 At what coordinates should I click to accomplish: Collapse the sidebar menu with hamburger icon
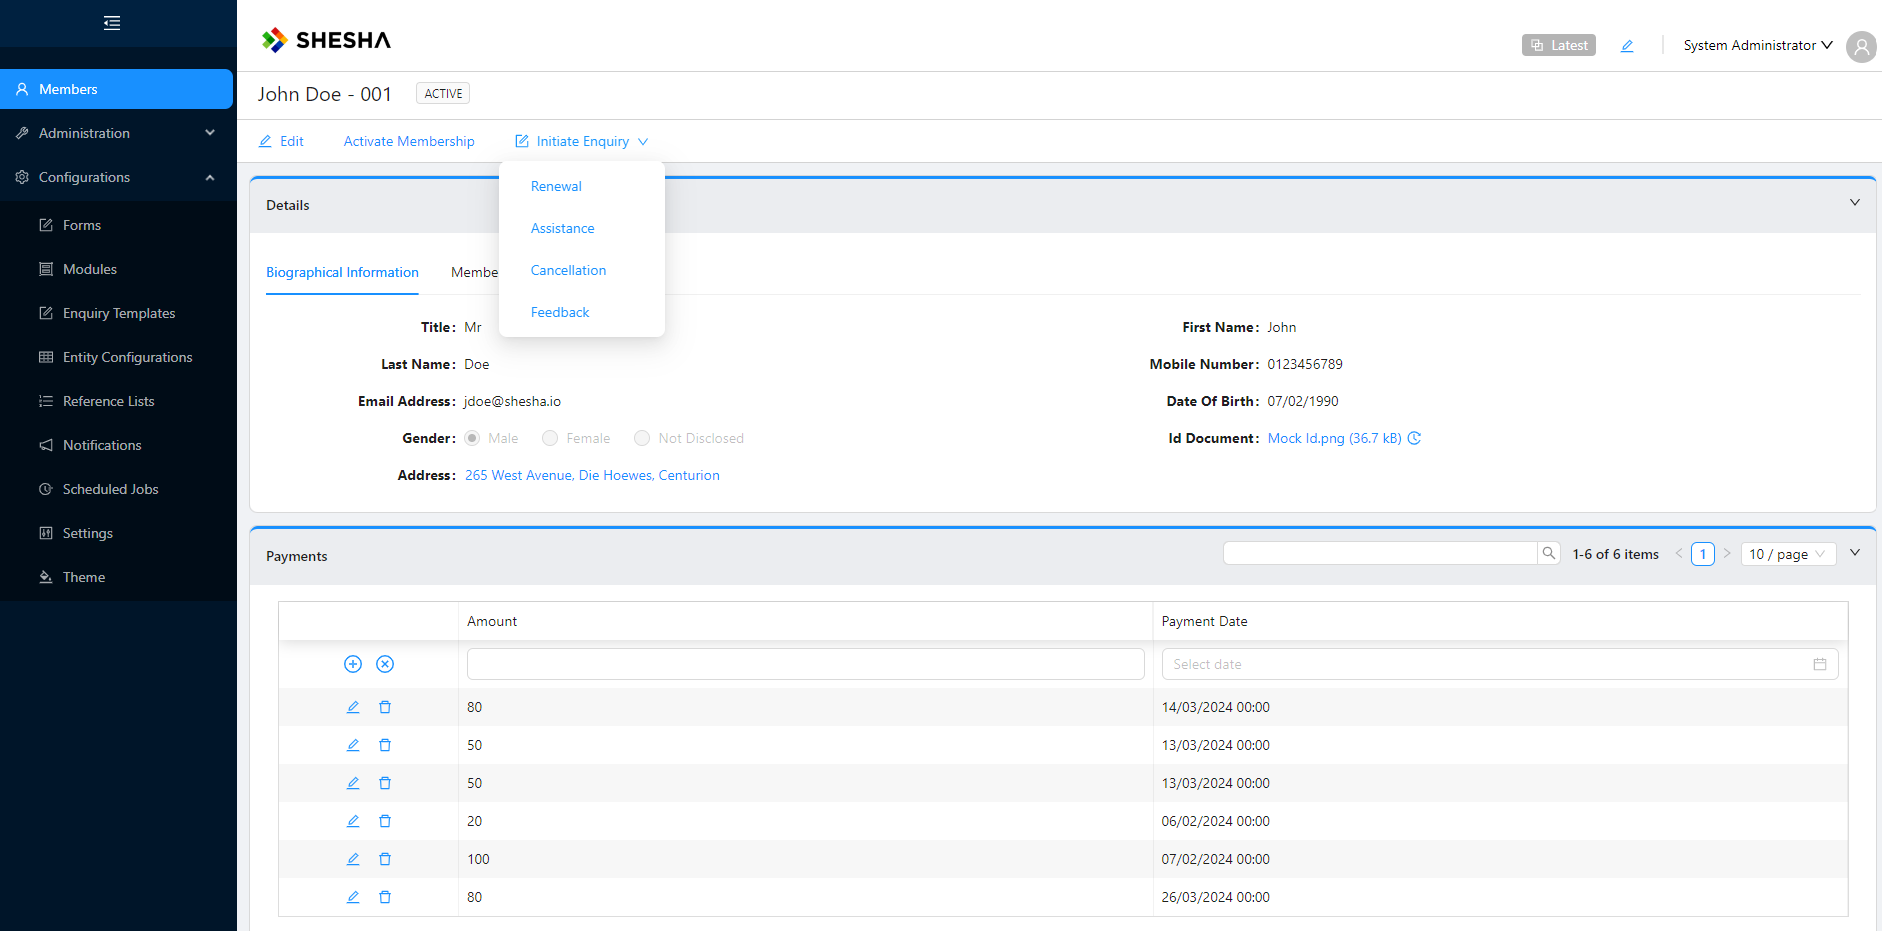tap(112, 23)
